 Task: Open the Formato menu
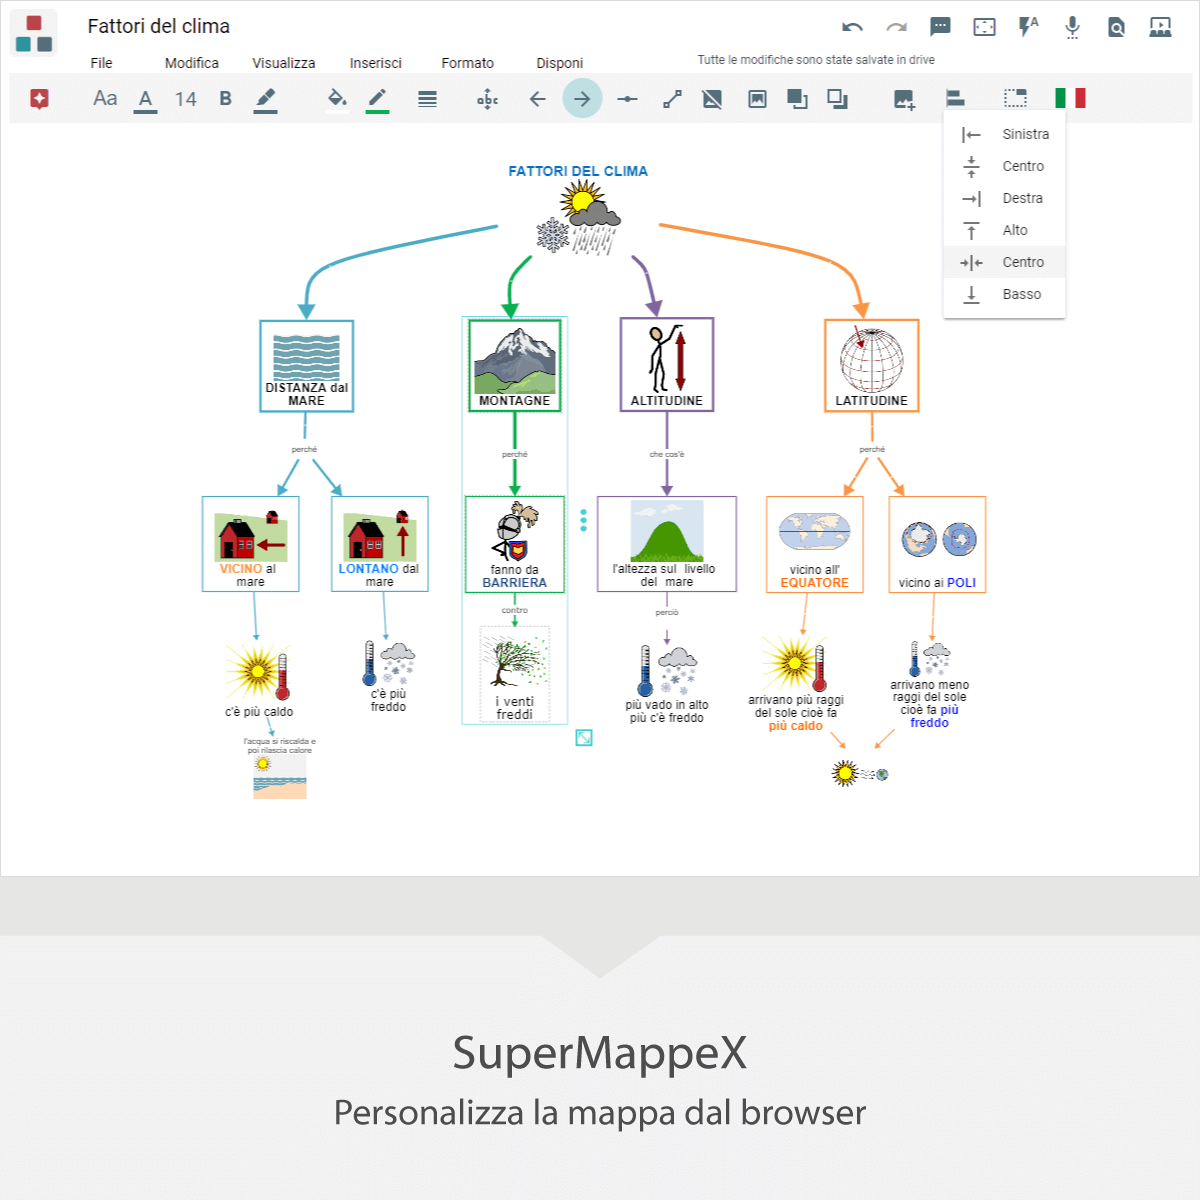point(468,63)
